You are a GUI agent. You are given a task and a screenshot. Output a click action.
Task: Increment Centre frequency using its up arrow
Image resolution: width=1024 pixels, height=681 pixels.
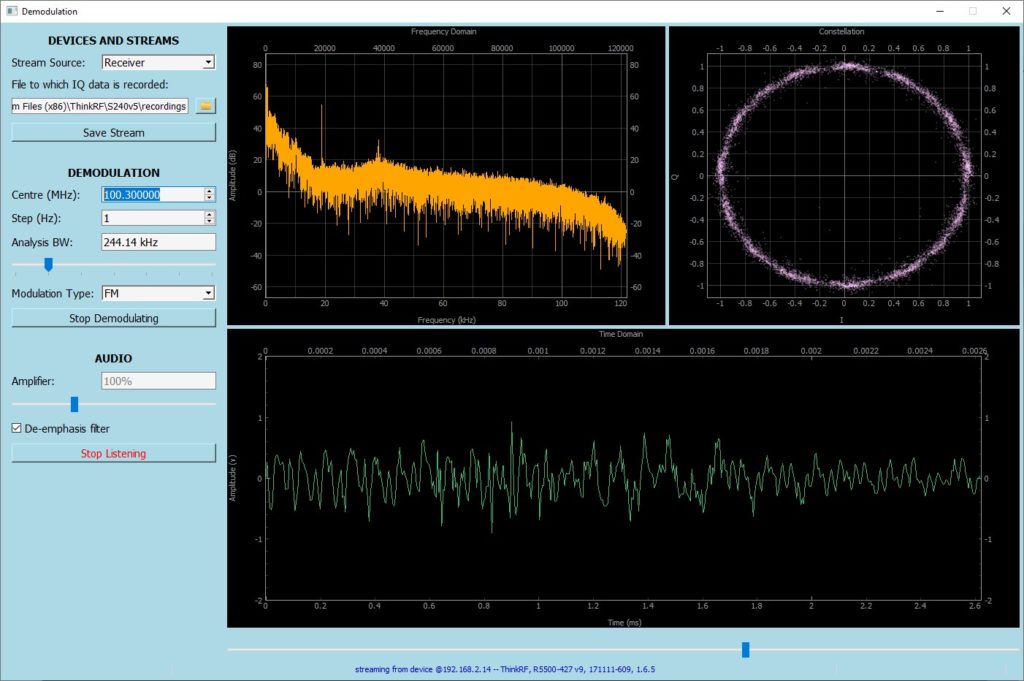[x=210, y=189]
